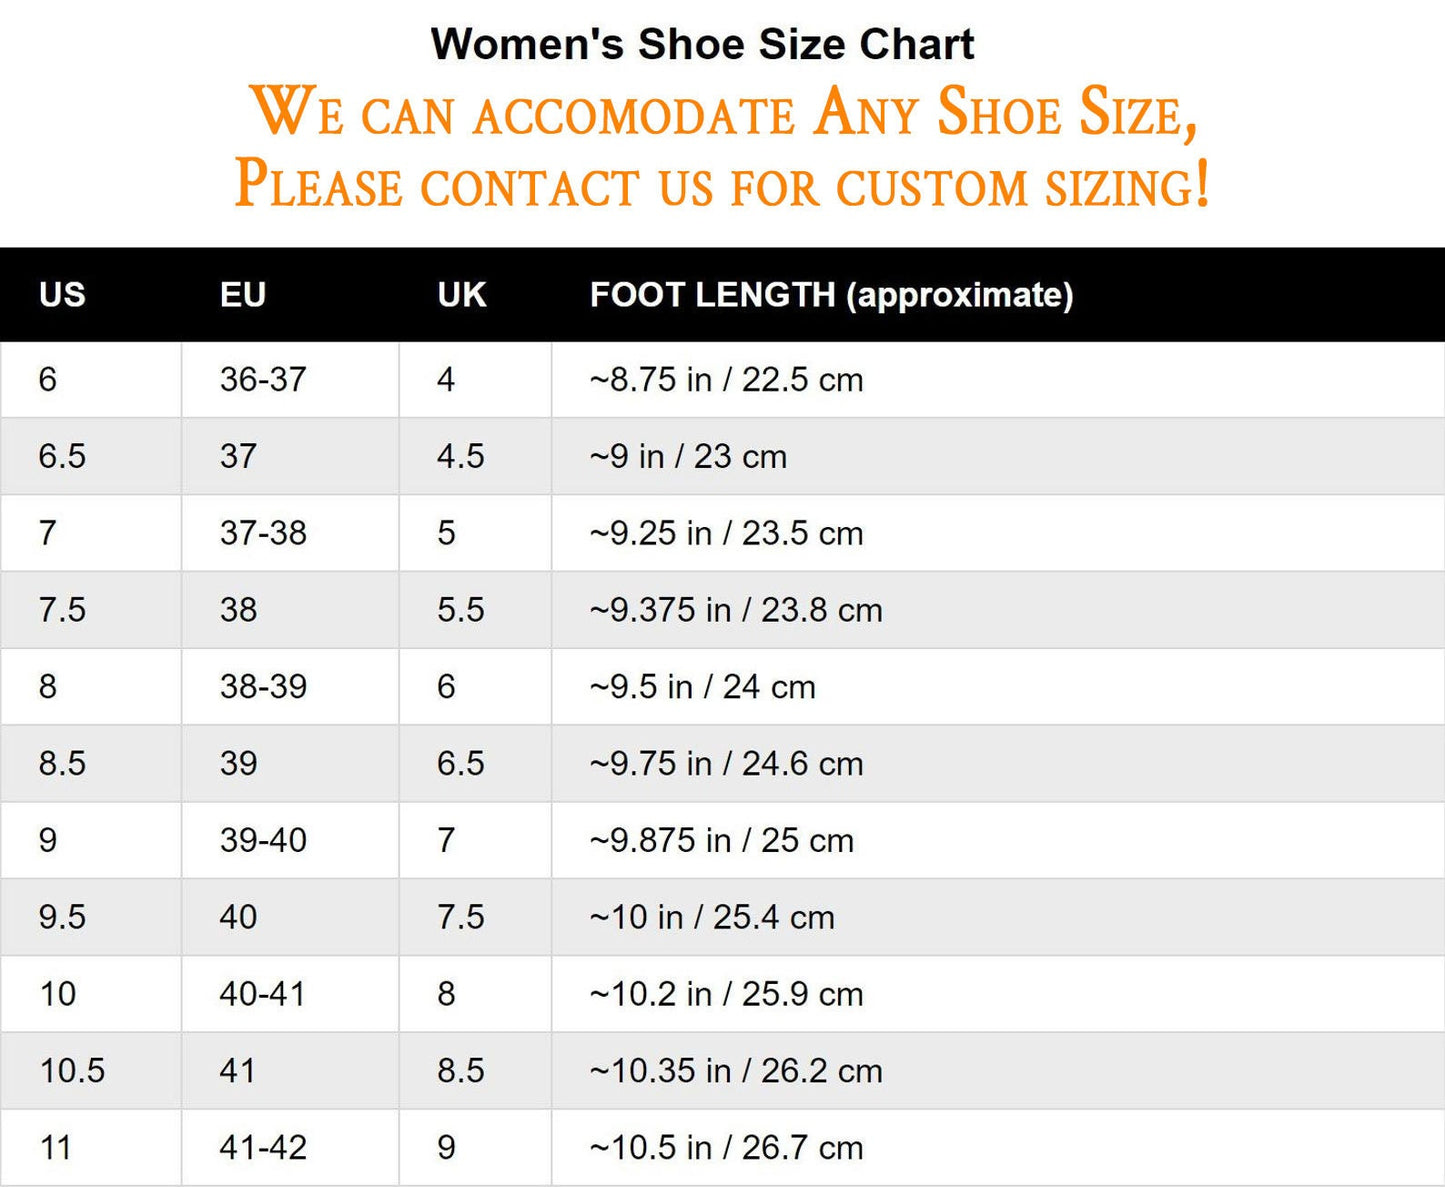Click the orange 'We can accomodate Any Shoe Size' line
Image resolution: width=1445 pixels, height=1187 pixels.
722,112
